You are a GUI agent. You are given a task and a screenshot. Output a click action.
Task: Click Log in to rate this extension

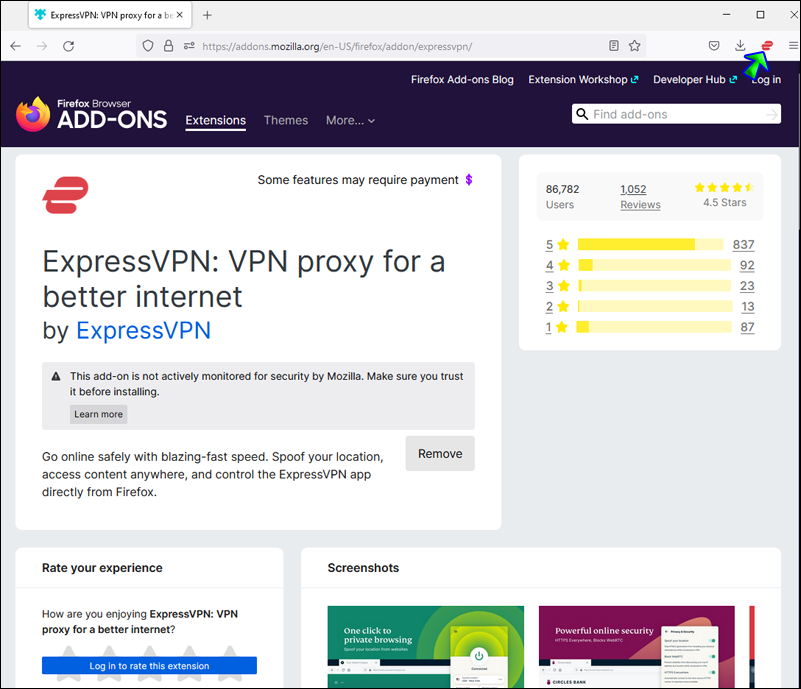(149, 666)
